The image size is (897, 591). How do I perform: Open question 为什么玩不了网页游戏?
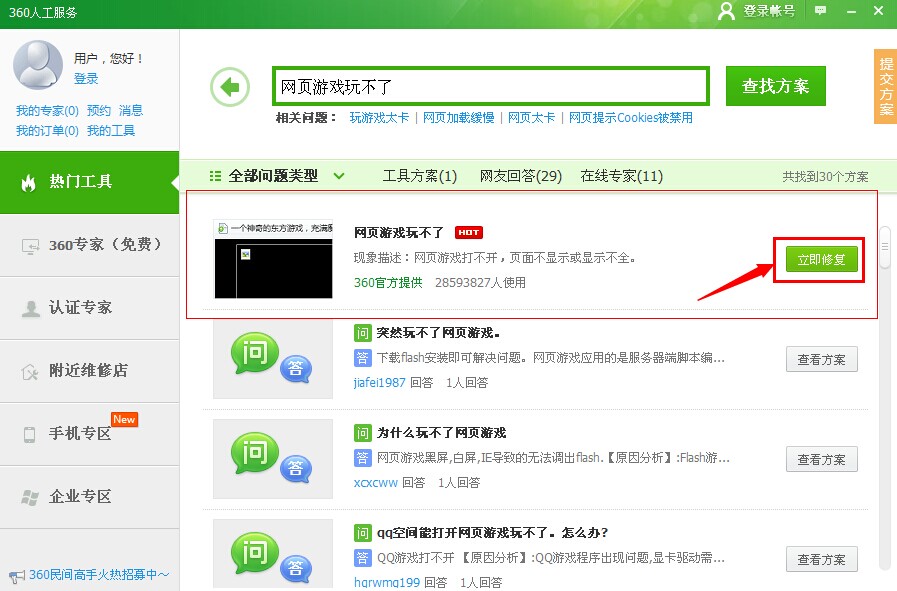(441, 433)
